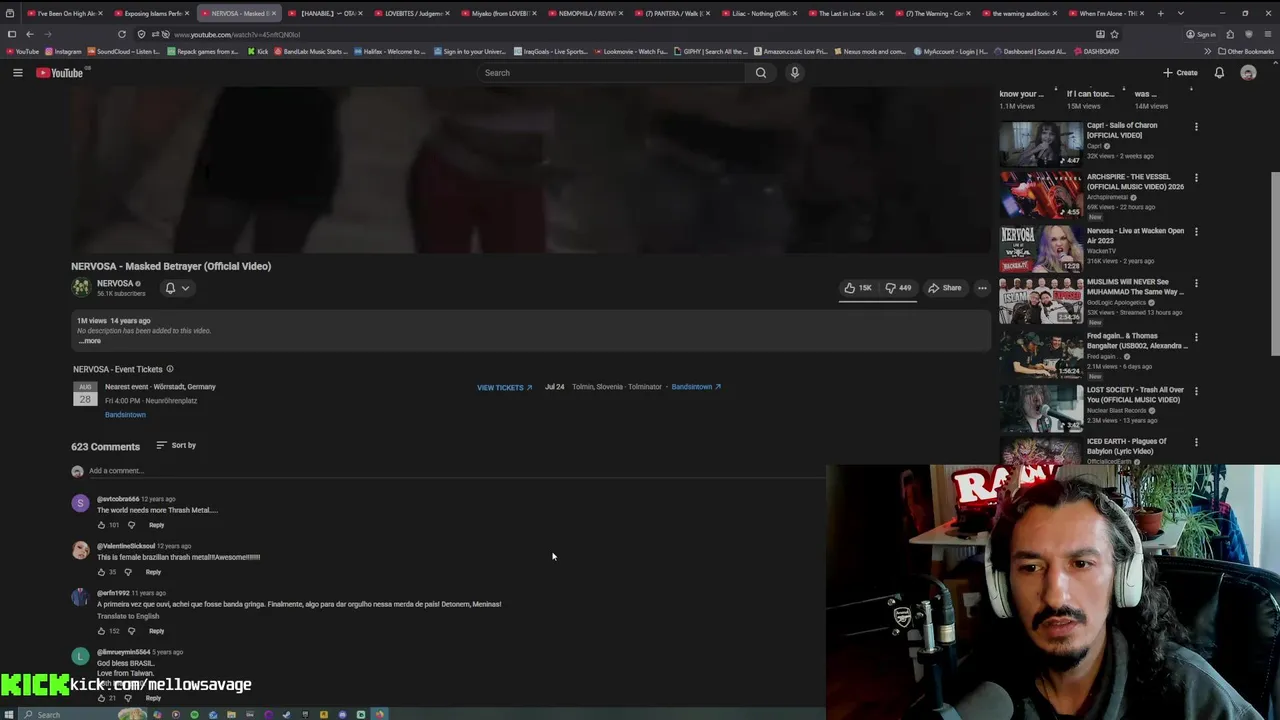1280x720 pixels.
Task: Click the page vertical scrollbar
Action: pyautogui.click(x=1275, y=264)
